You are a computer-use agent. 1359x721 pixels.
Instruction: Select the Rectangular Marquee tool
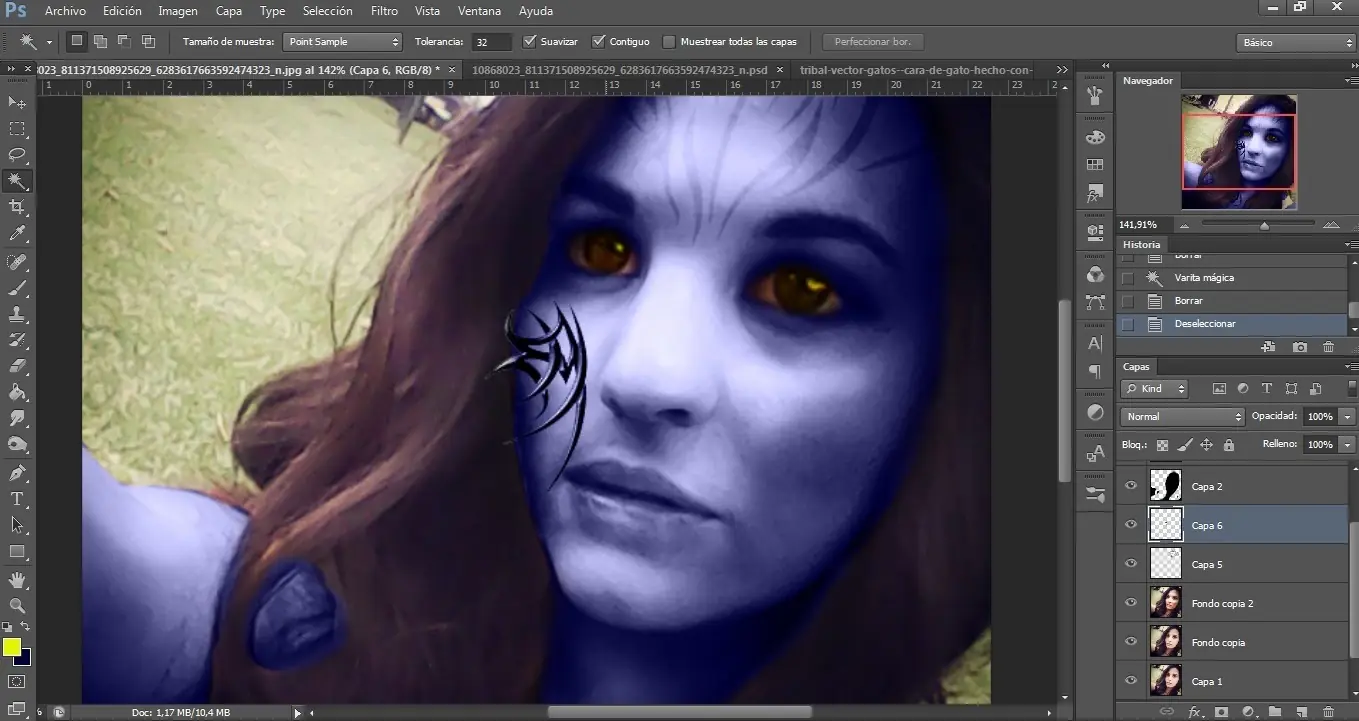point(18,129)
